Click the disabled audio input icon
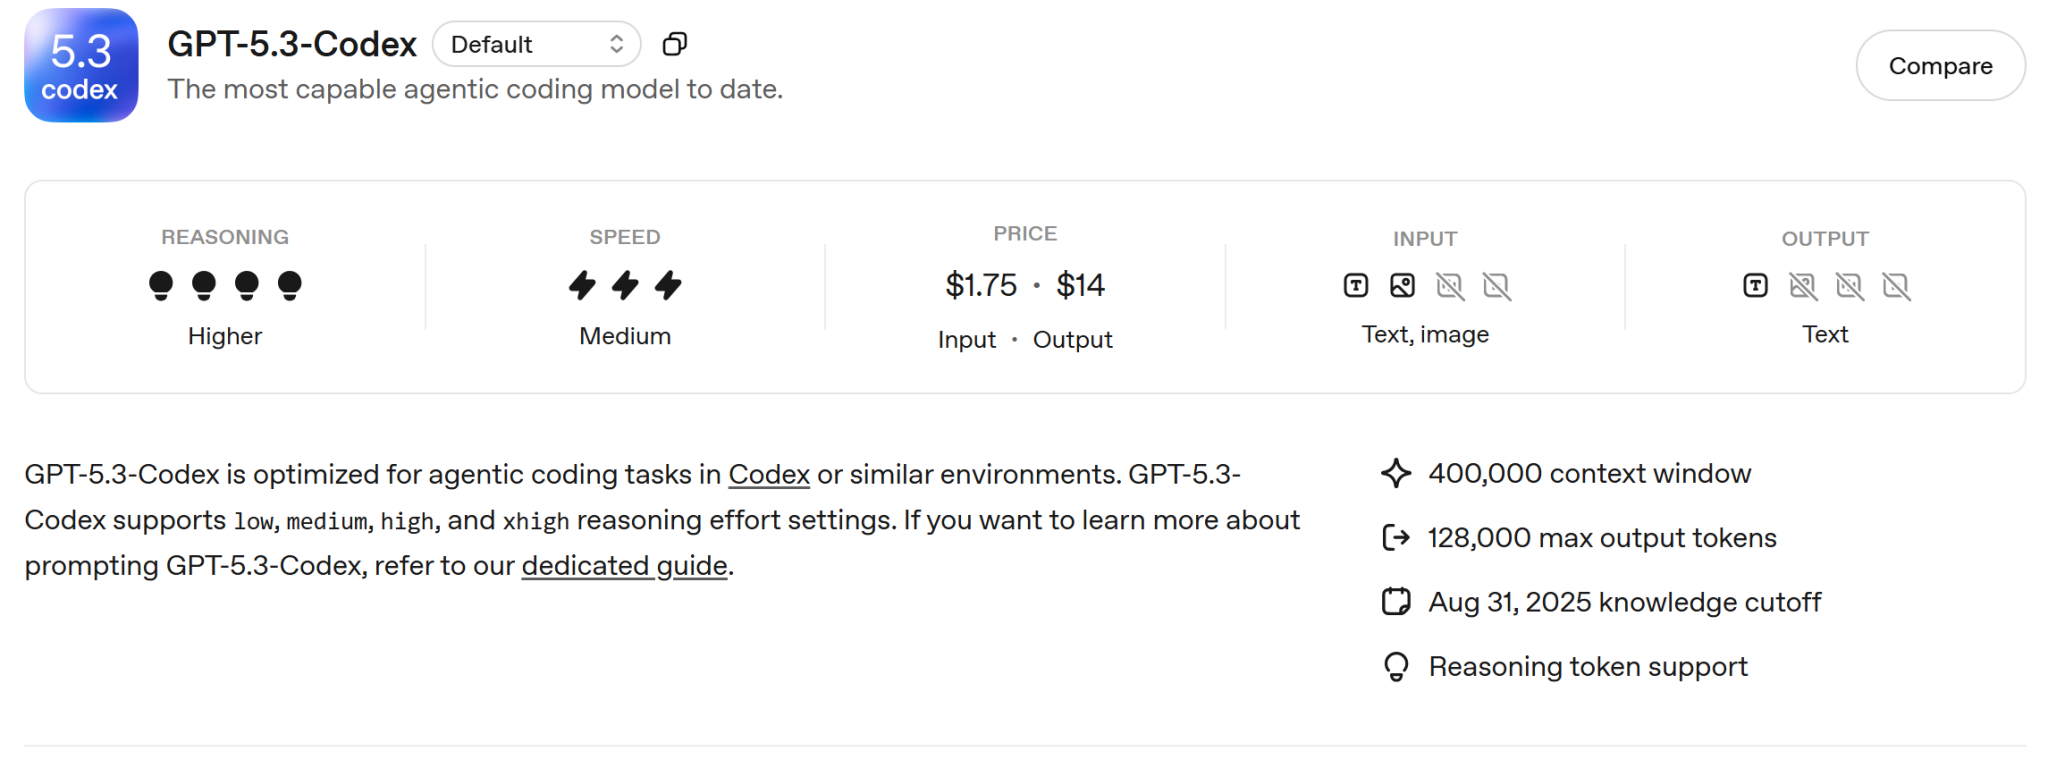The height and width of the screenshot is (768, 2048). [x=1450, y=286]
